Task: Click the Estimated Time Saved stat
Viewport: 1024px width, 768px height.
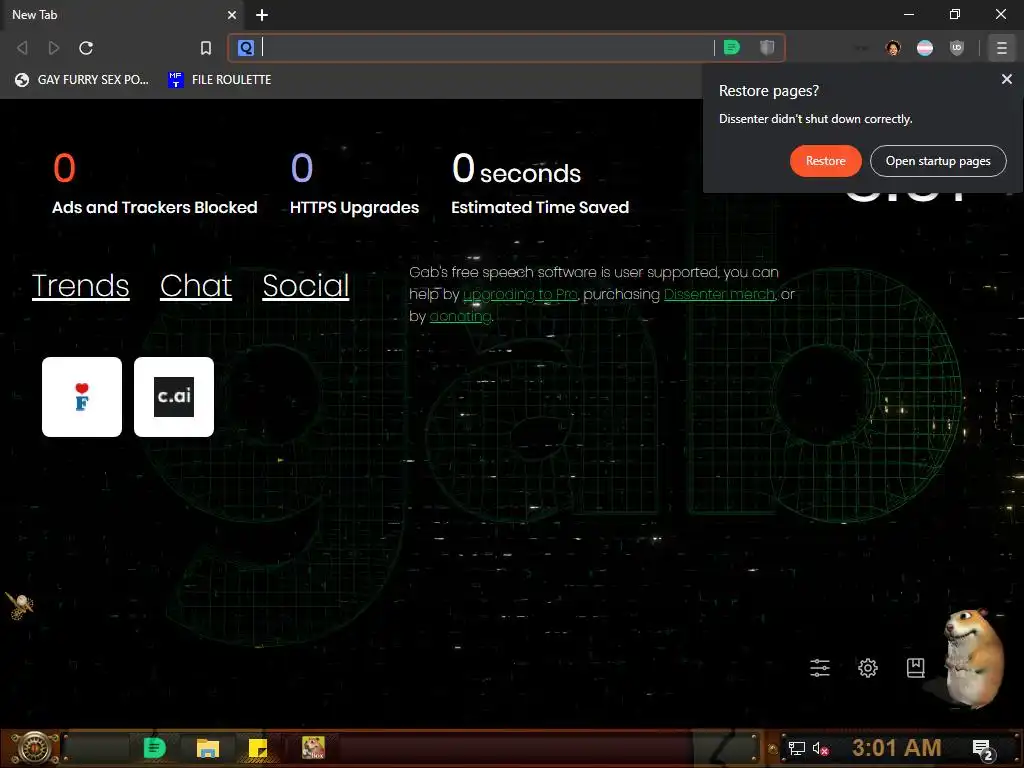Action: (x=540, y=184)
